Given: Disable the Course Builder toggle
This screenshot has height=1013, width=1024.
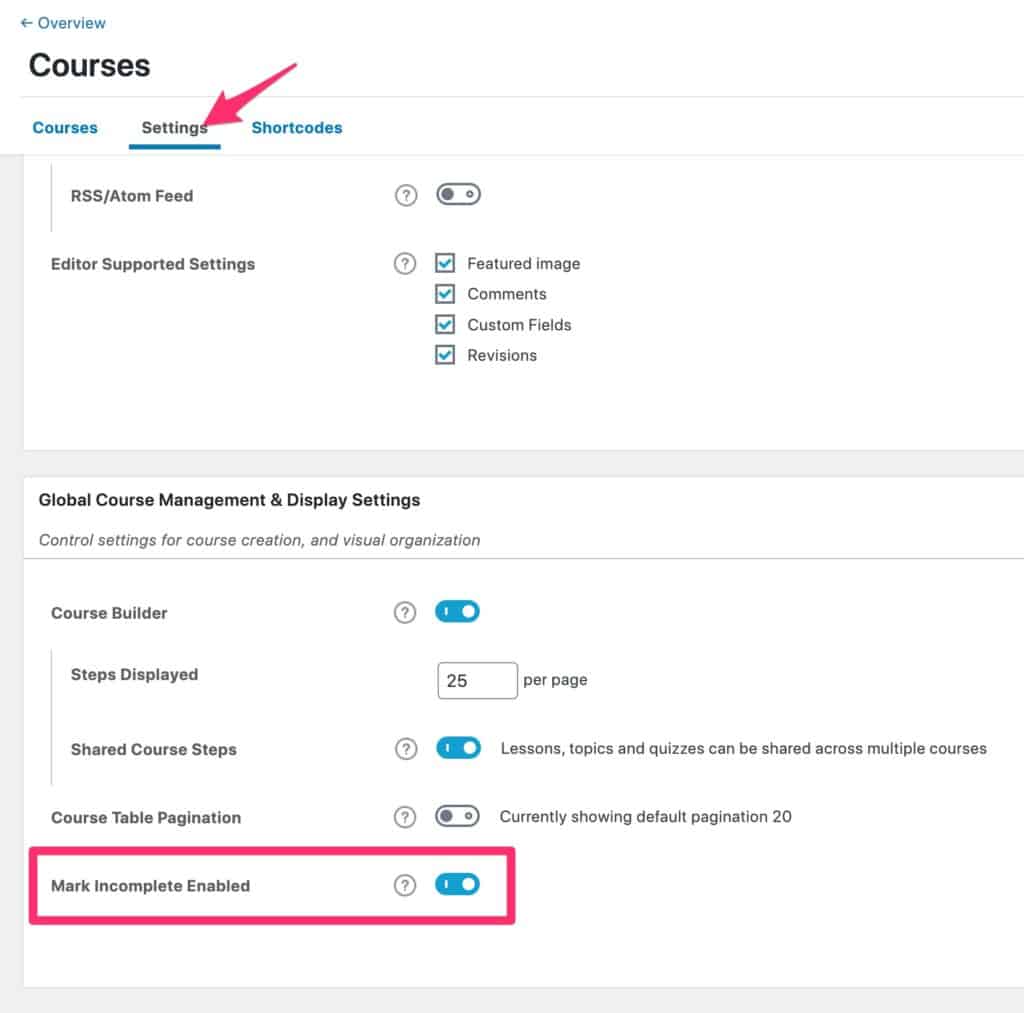Looking at the screenshot, I should click(x=457, y=611).
